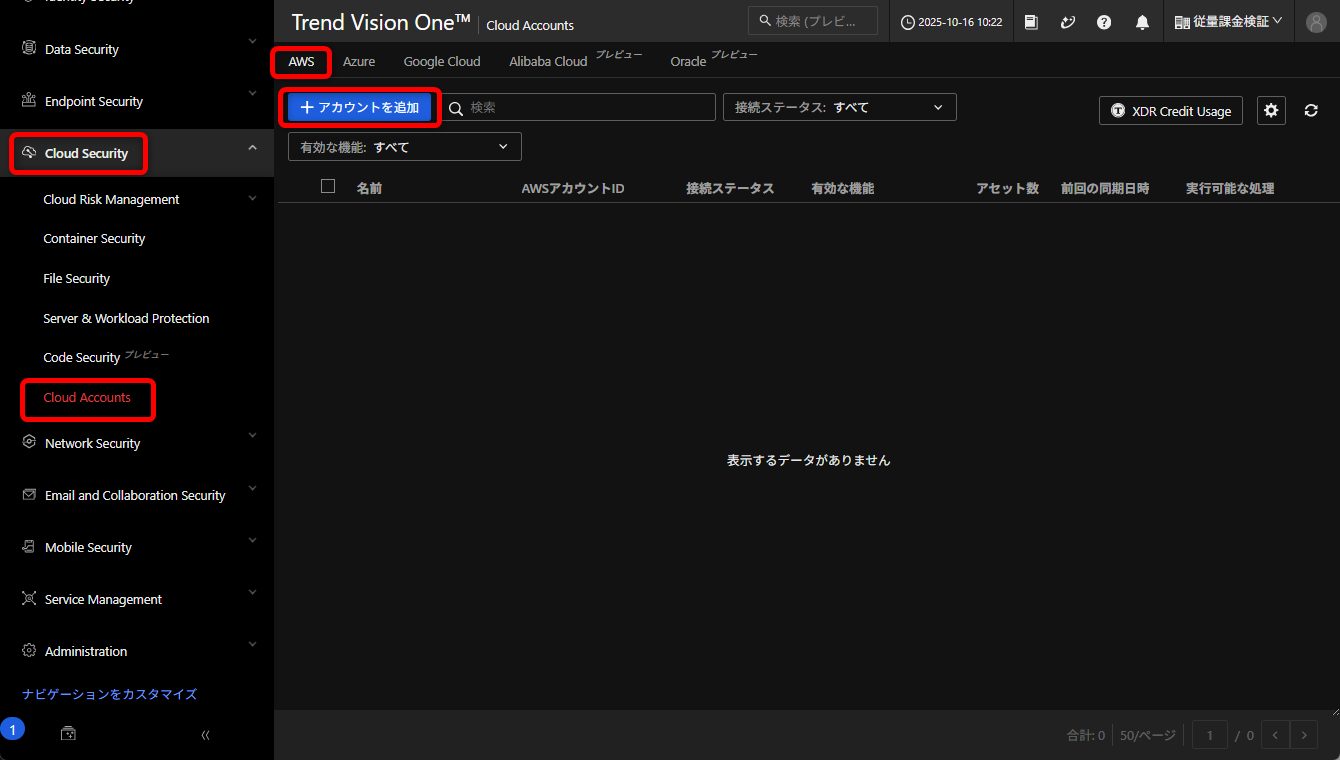Expand the Service Management menu chevron
1340x760 pixels.
tap(252, 591)
